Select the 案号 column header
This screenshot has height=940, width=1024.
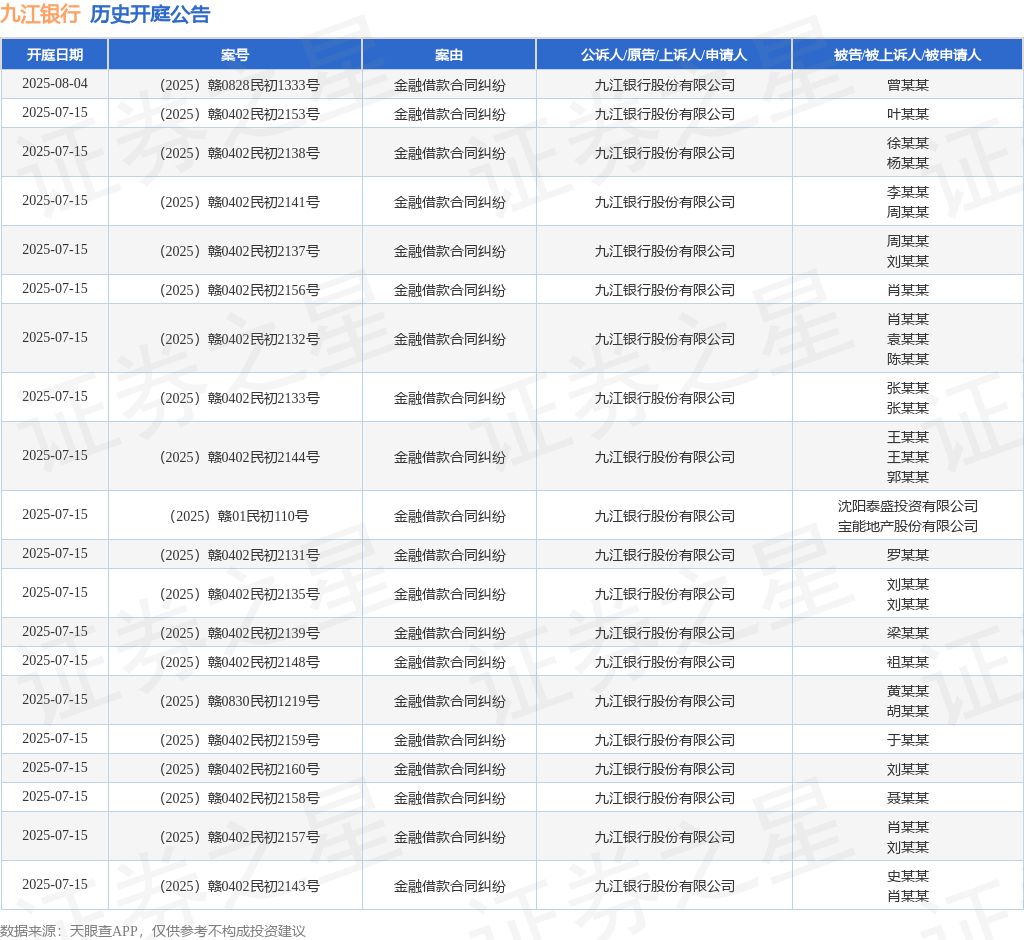click(x=235, y=55)
